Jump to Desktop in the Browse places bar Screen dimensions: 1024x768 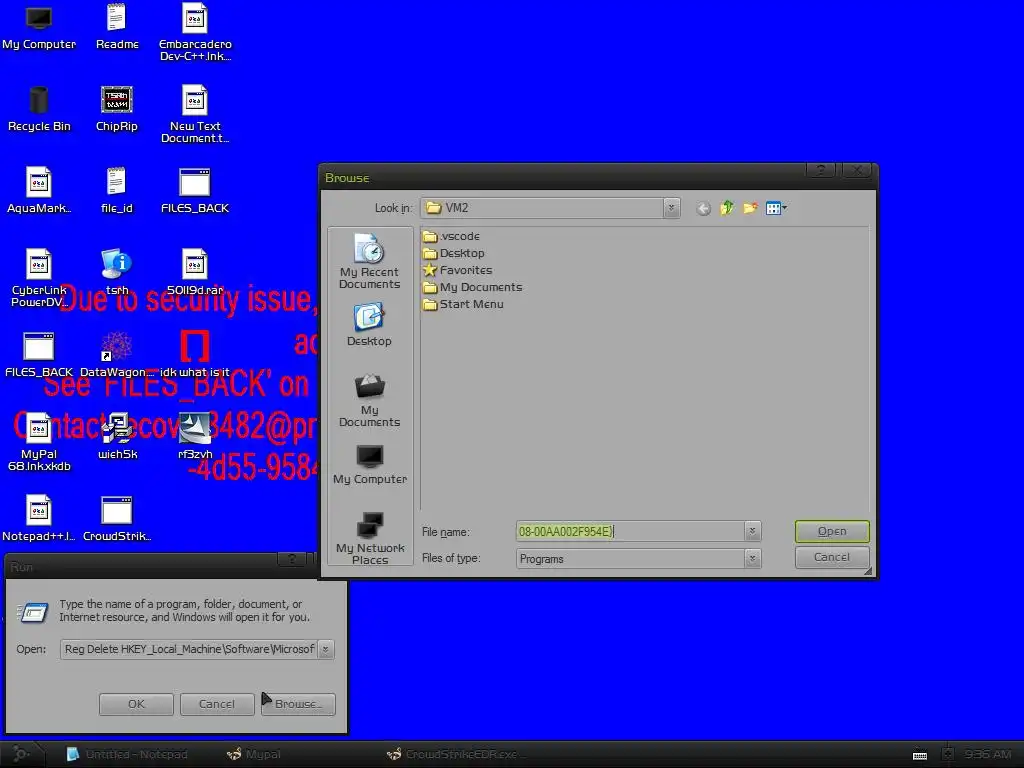[369, 325]
